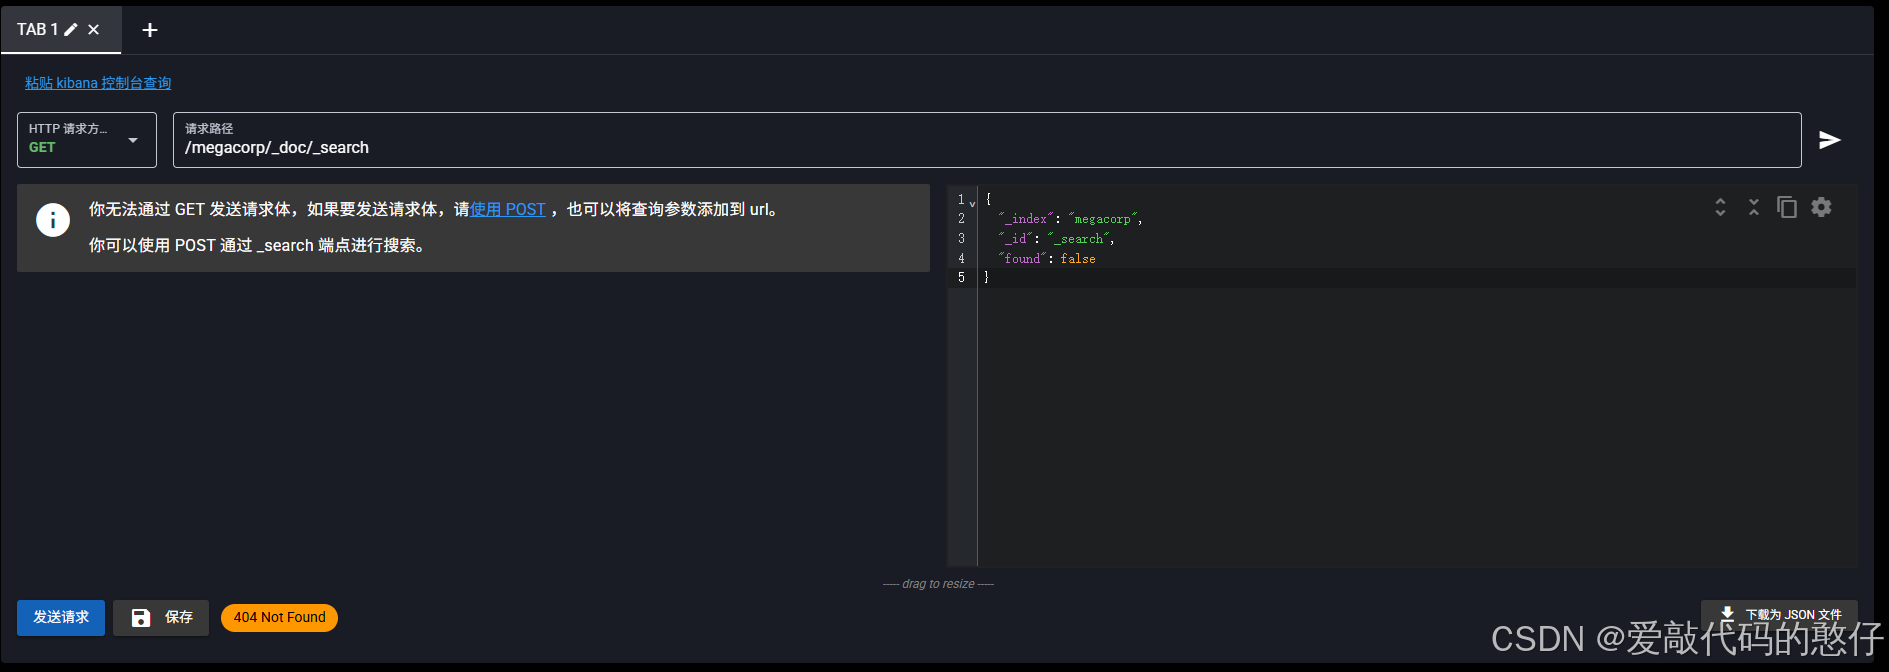The image size is (1889, 672).
Task: Click the POST _search hint text
Action: (x=259, y=245)
